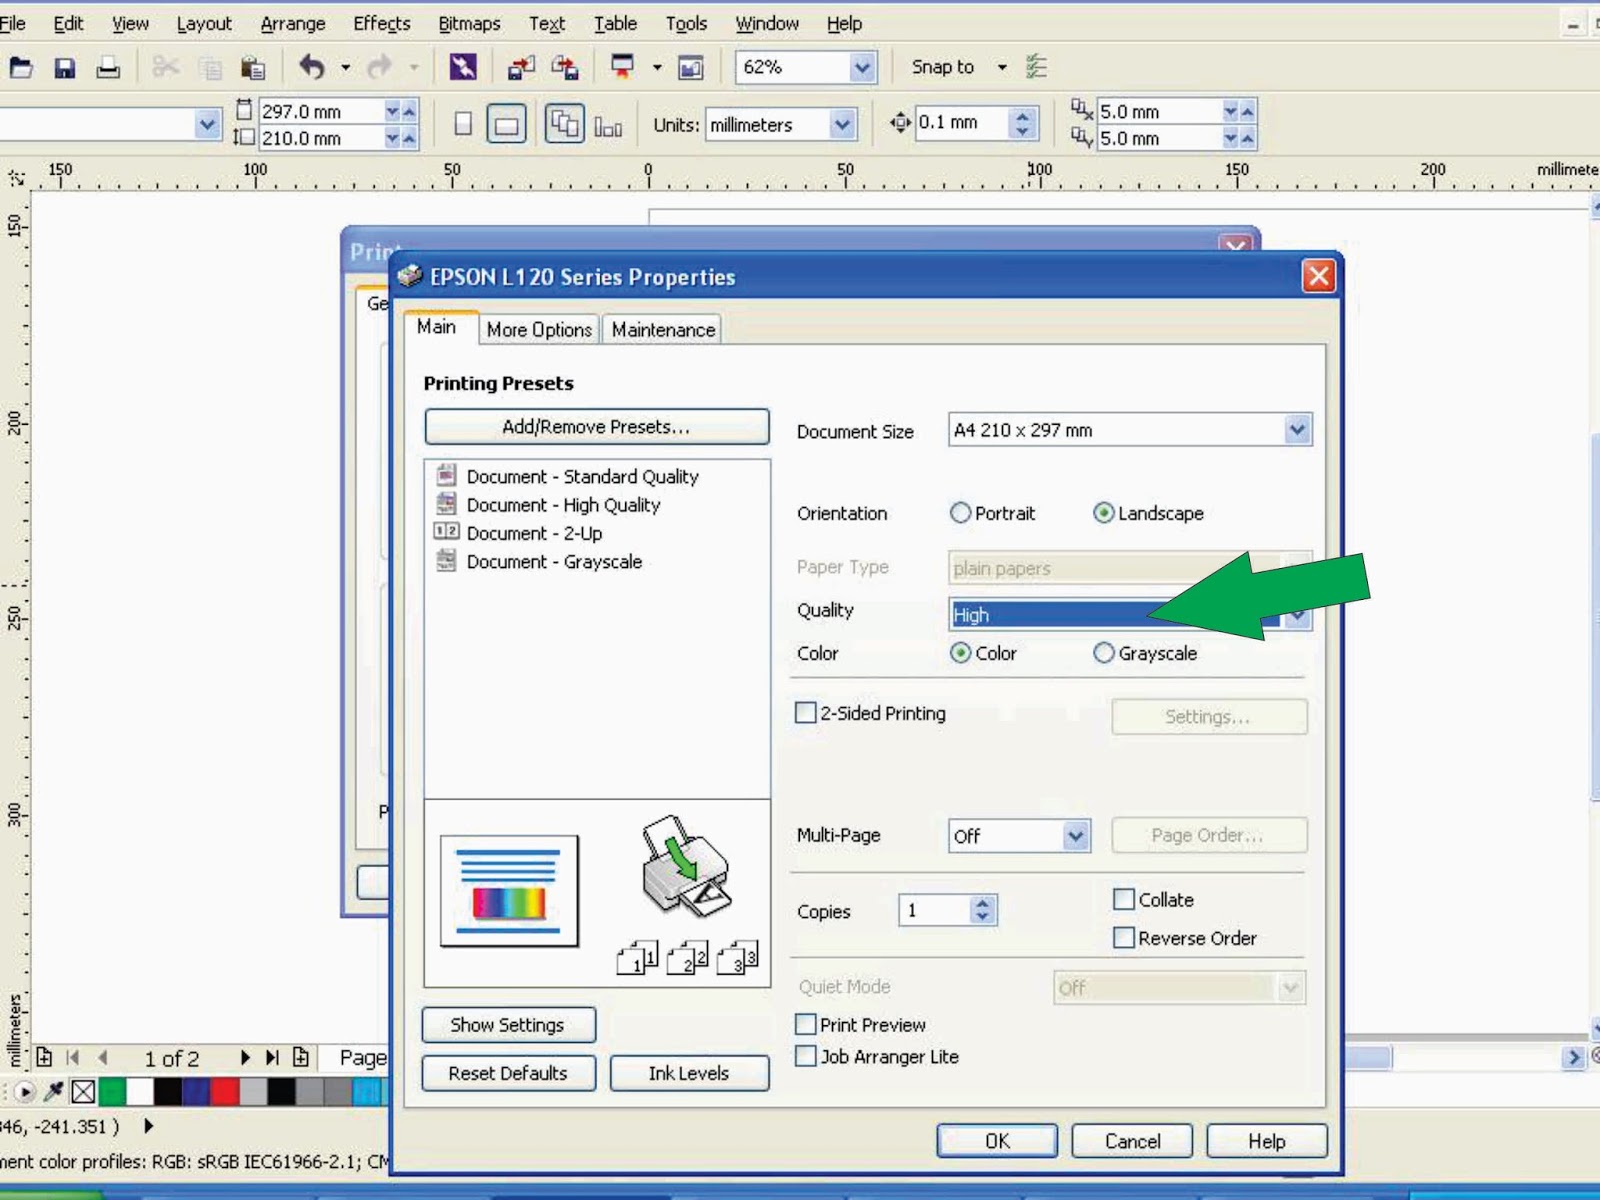Open the Undo history dropdown arrow
Image resolution: width=1600 pixels, height=1200 pixels.
pyautogui.click(x=345, y=68)
